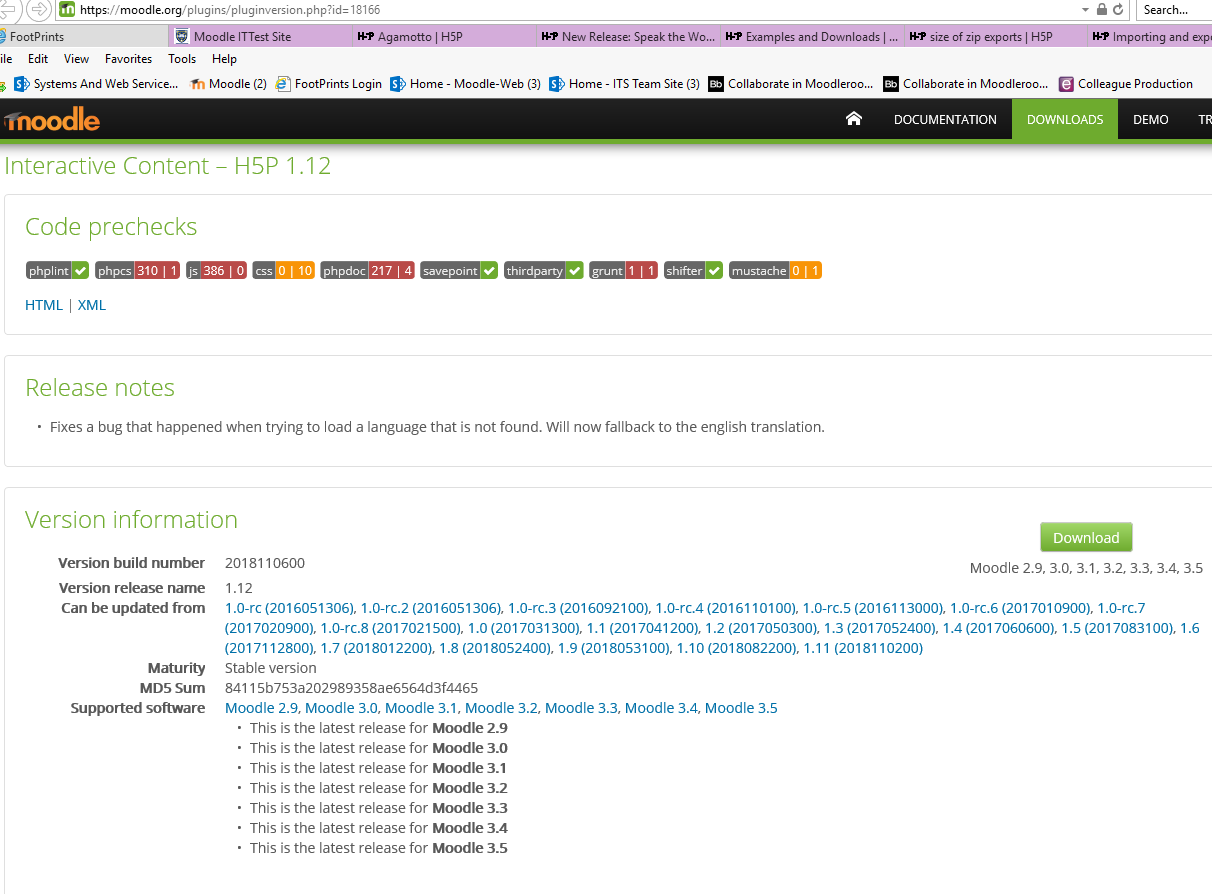Click the phplint precheck badge
Viewport: 1212px width, 894px height.
point(58,271)
